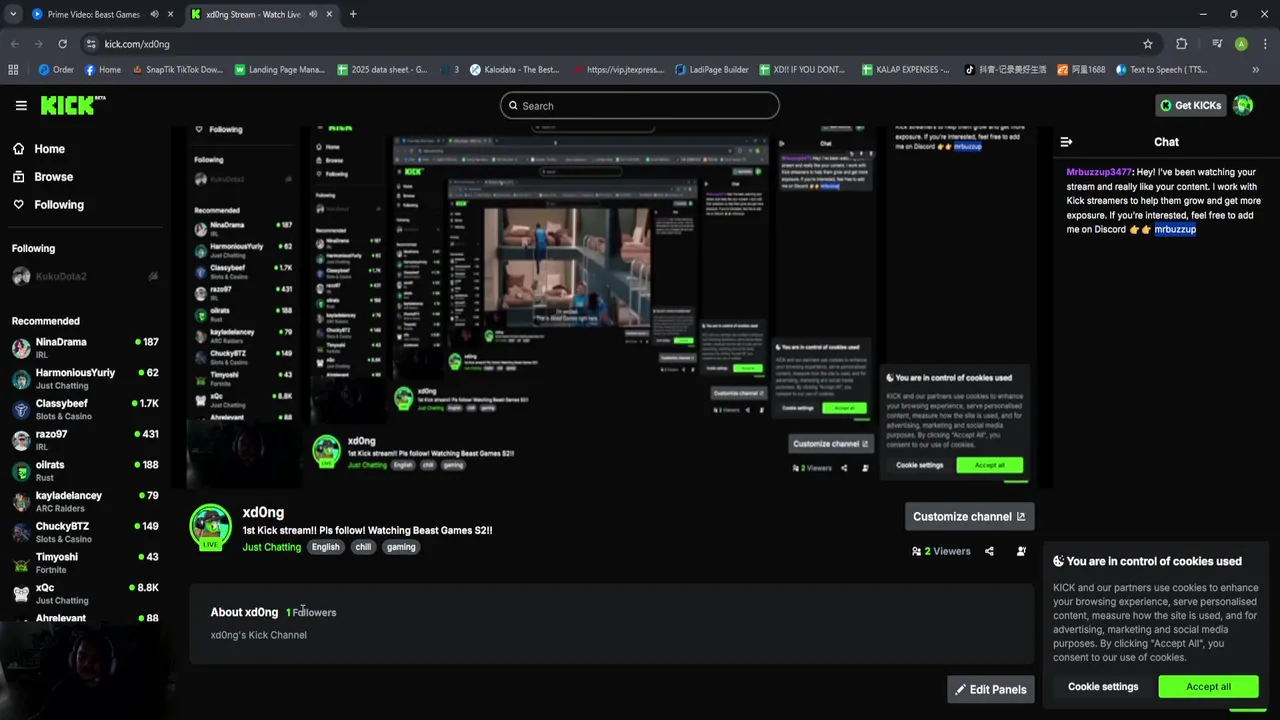Mute the xd0ng Stream tab audio icon
Image resolution: width=1280 pixels, height=720 pixels.
313,14
